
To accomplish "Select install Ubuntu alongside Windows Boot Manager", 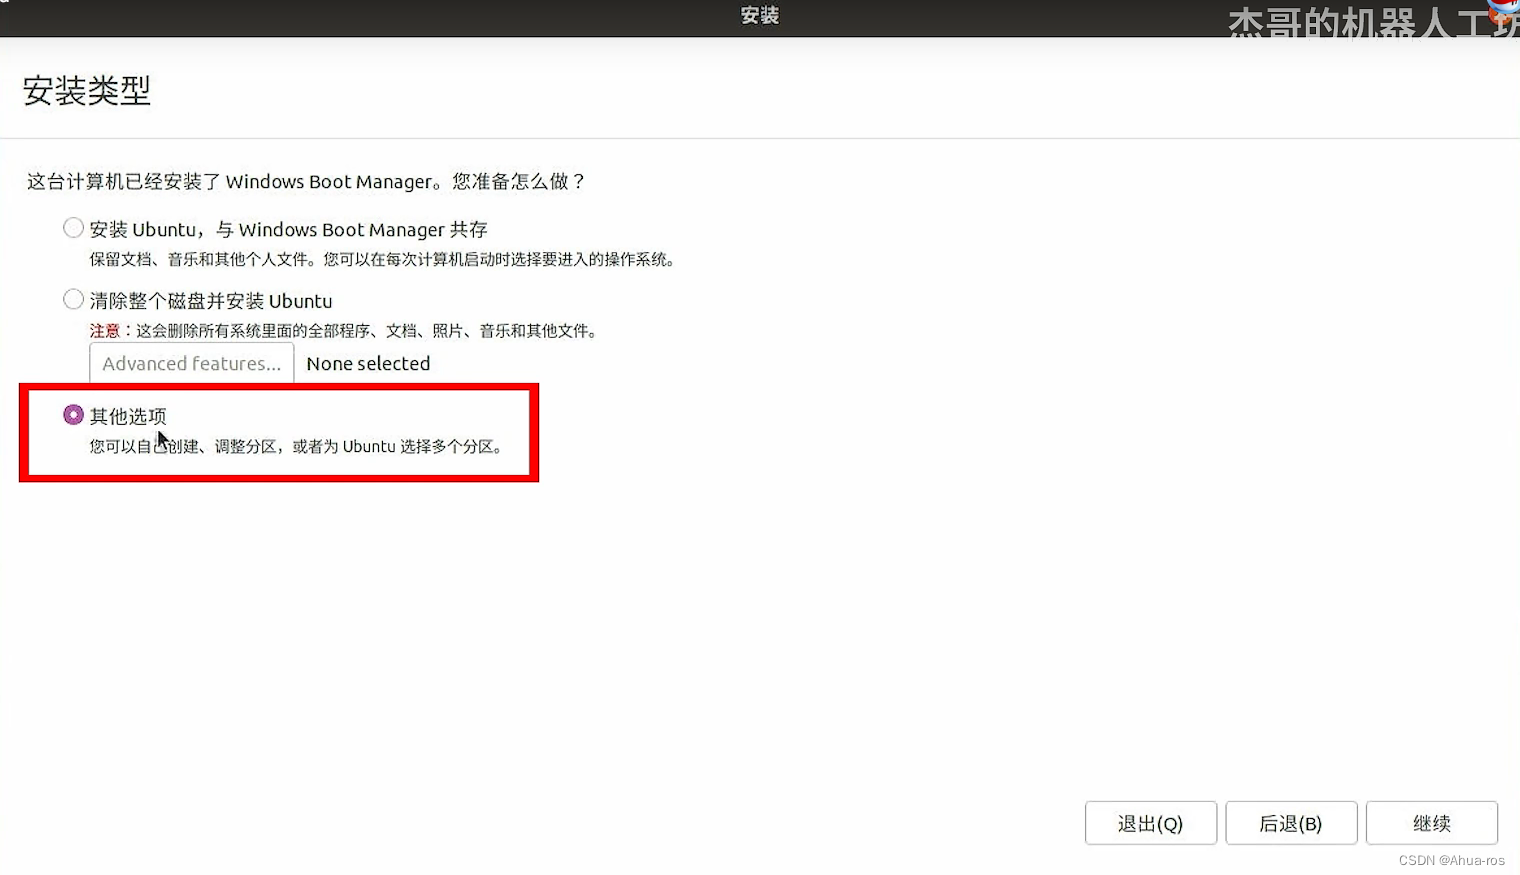I will (x=73, y=228).
